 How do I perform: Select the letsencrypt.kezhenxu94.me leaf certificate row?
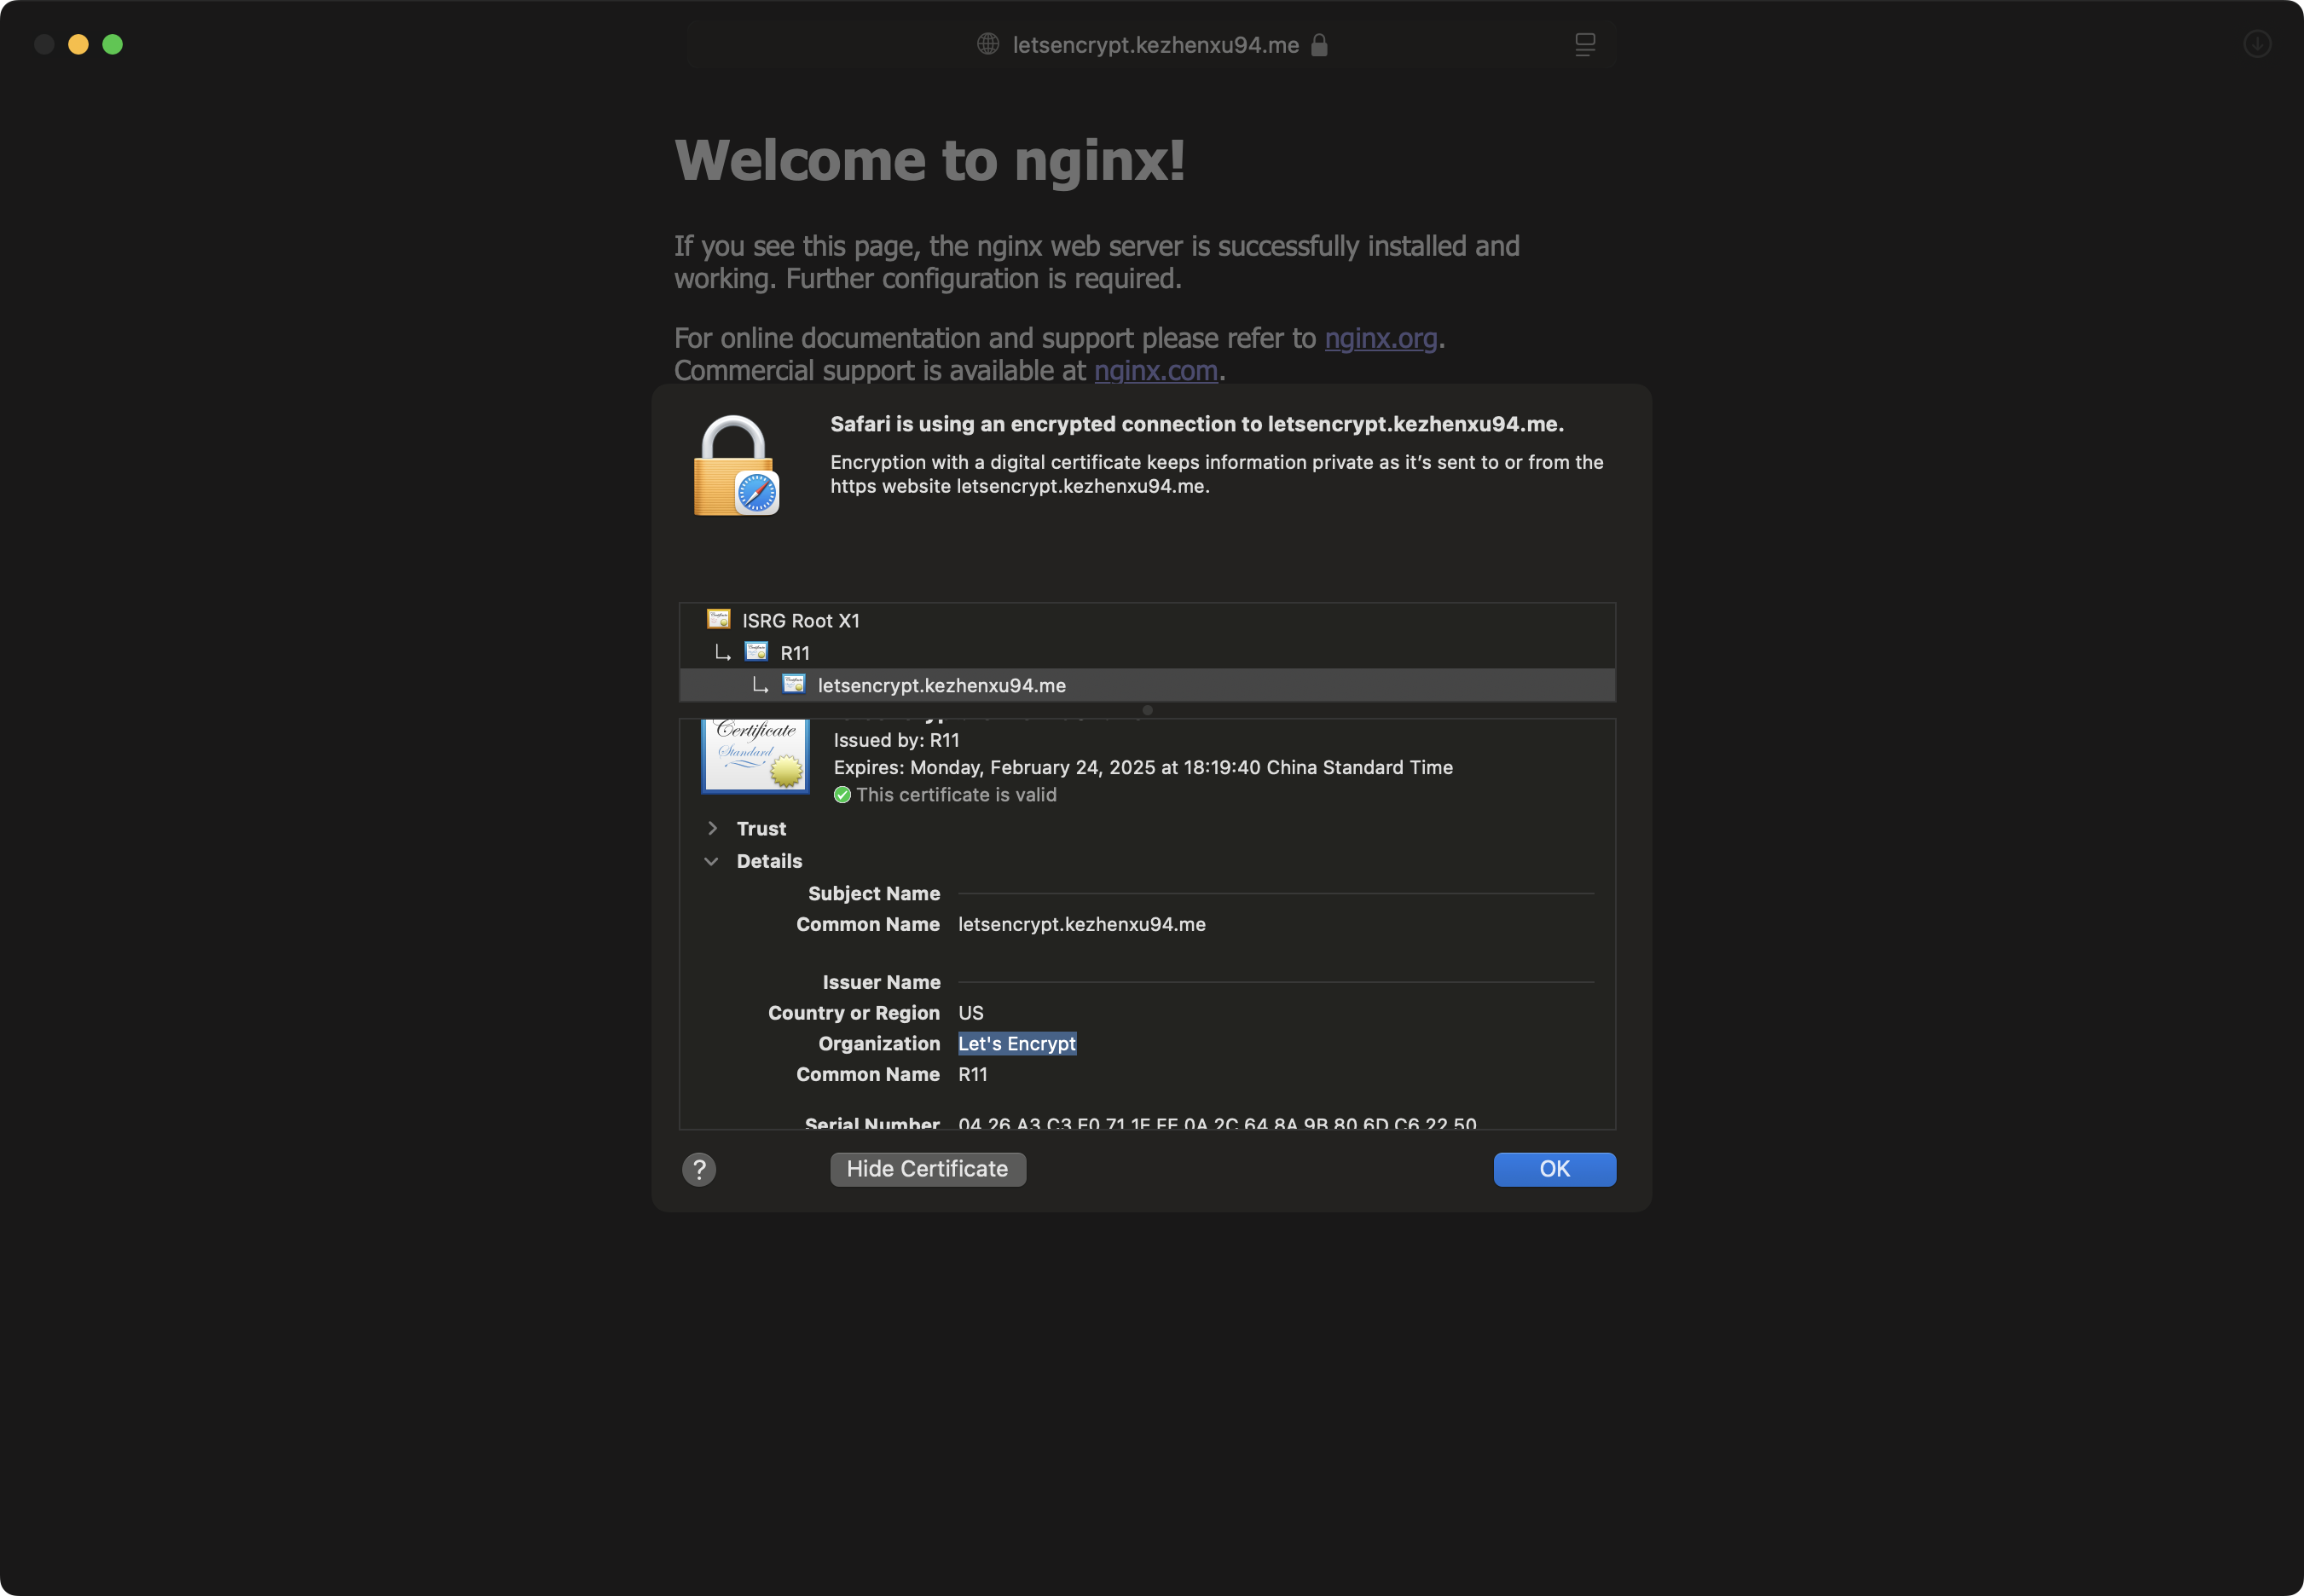(941, 686)
